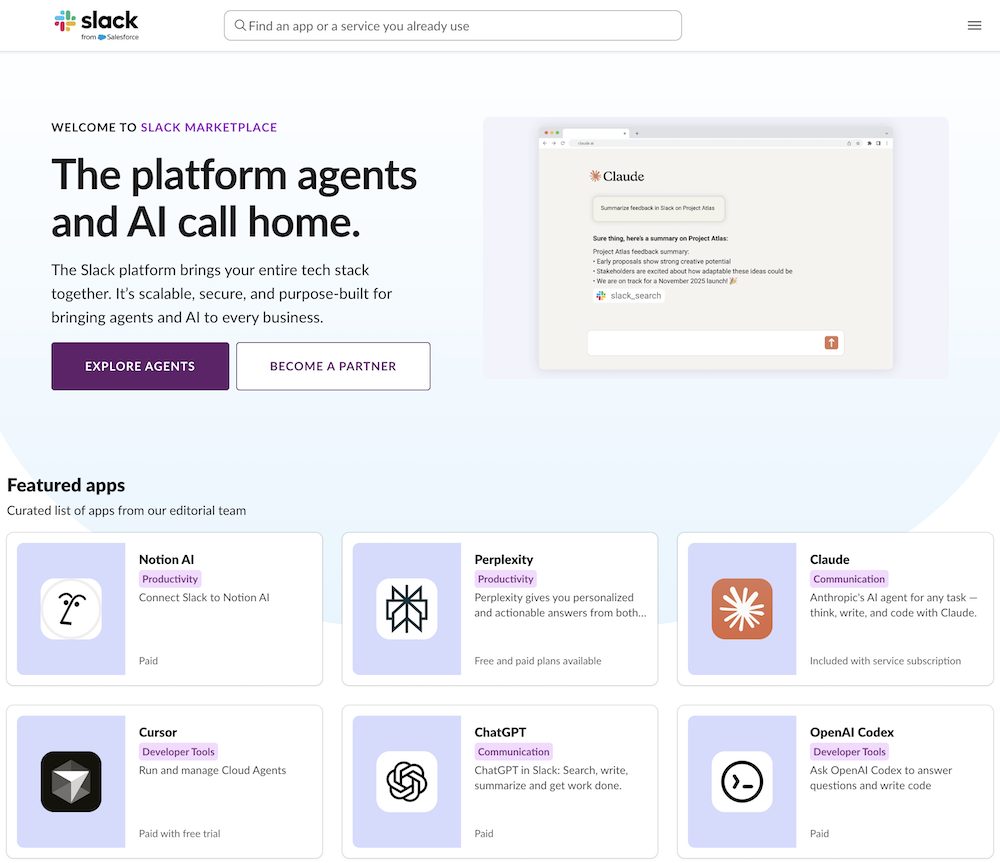The image size is (1000, 863).
Task: Click Communication tag on Claude card
Action: click(x=848, y=579)
